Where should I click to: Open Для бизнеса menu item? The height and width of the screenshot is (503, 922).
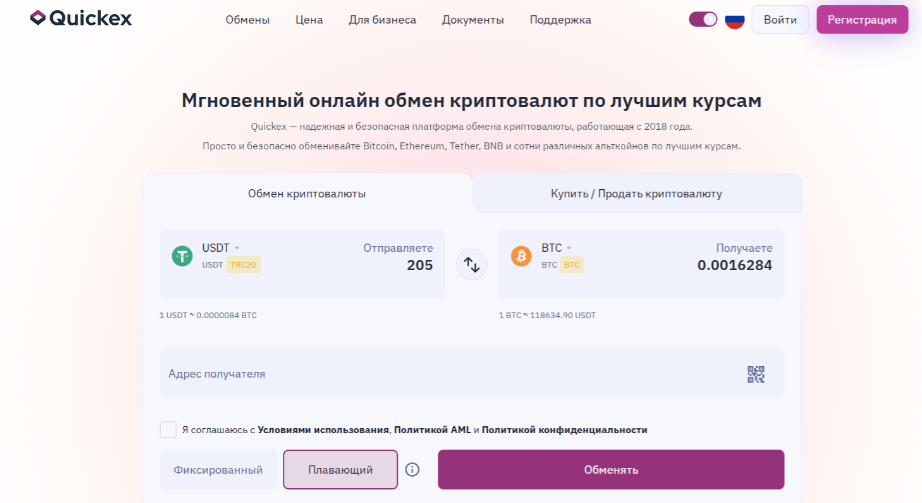(382, 20)
